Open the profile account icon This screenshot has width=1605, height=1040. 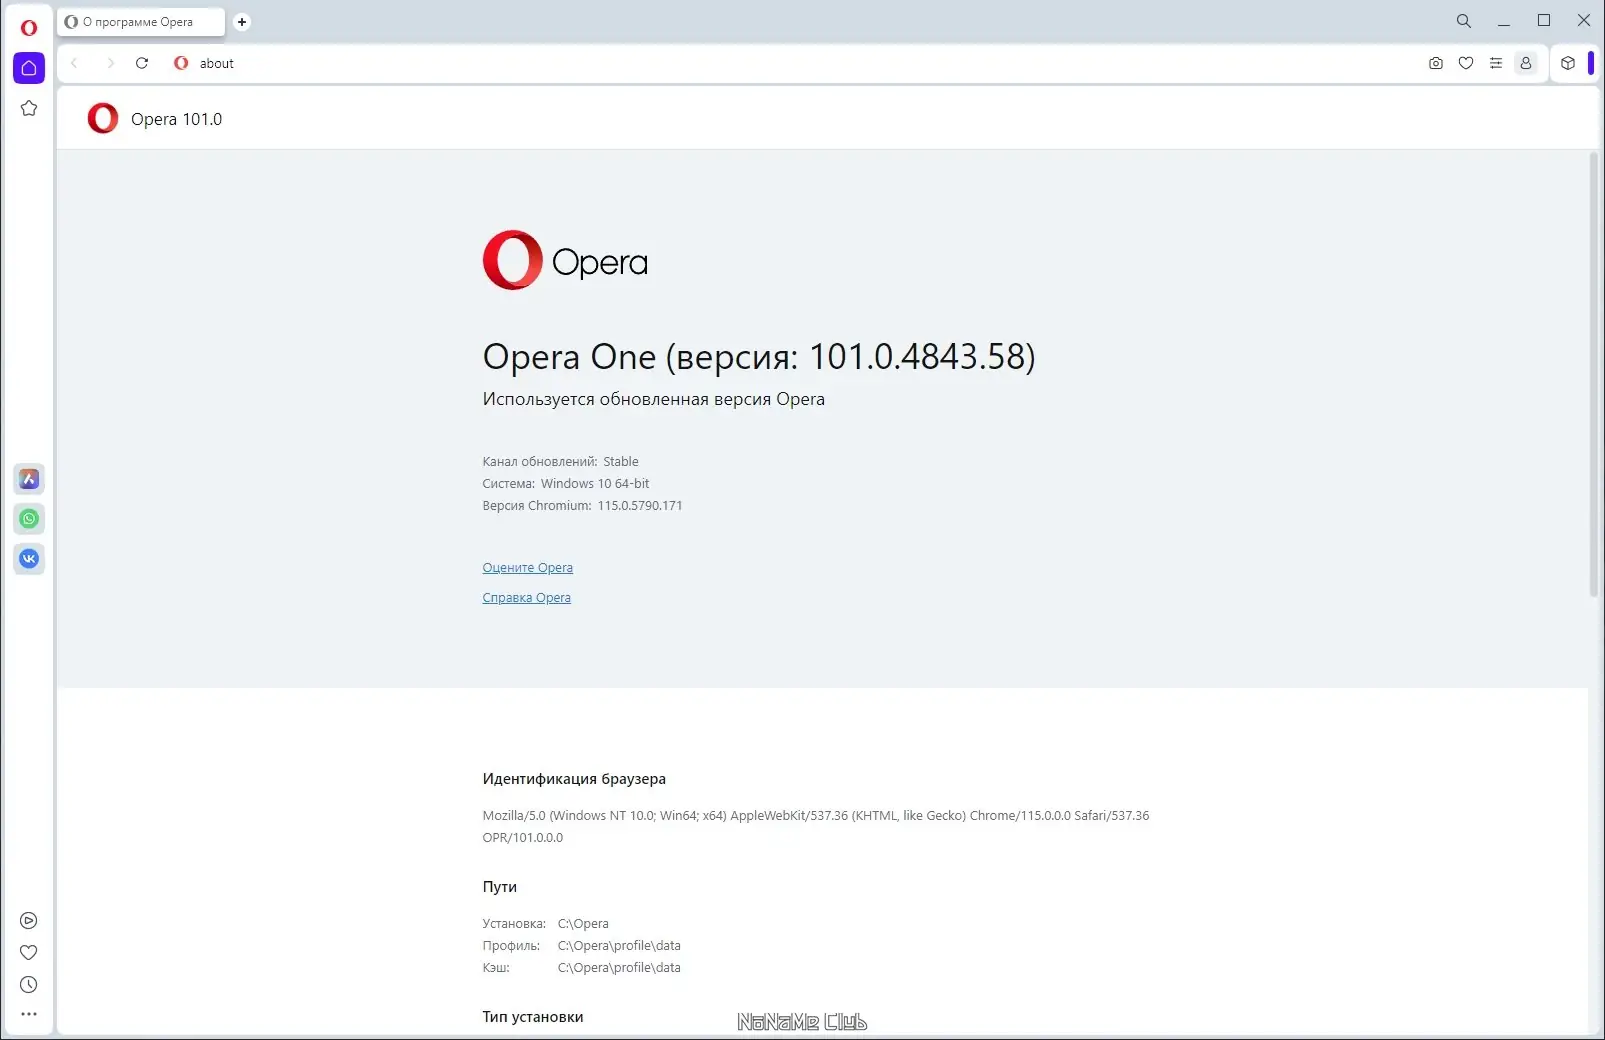pyautogui.click(x=1526, y=63)
